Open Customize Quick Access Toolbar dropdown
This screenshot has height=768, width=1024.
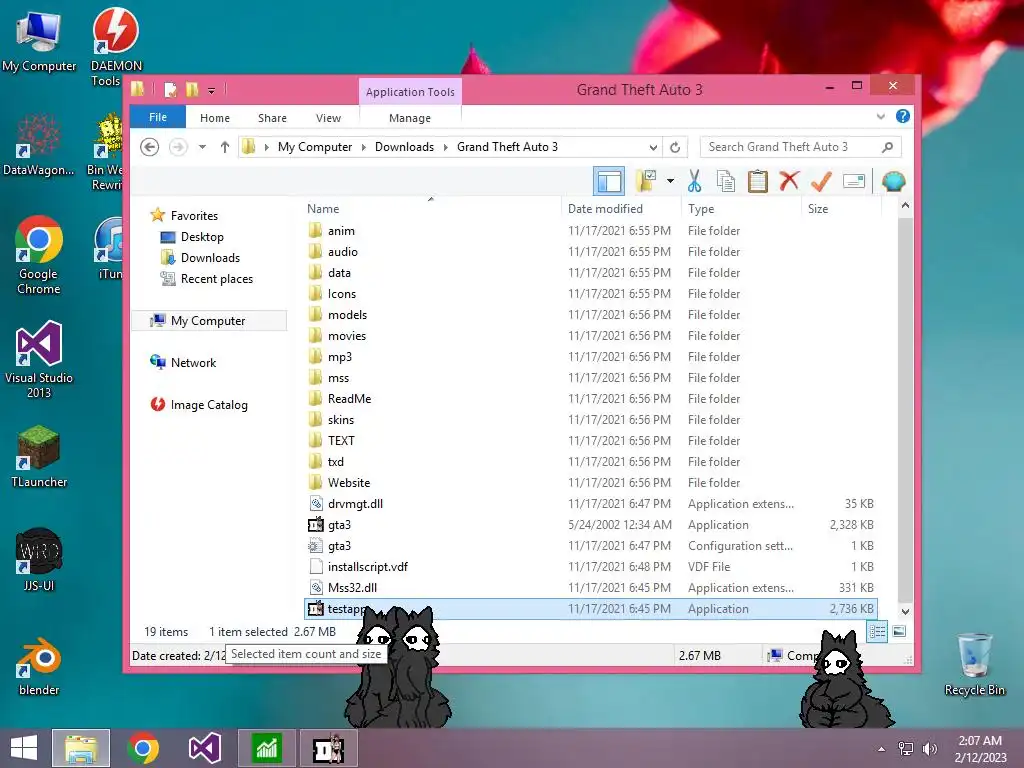(x=212, y=90)
